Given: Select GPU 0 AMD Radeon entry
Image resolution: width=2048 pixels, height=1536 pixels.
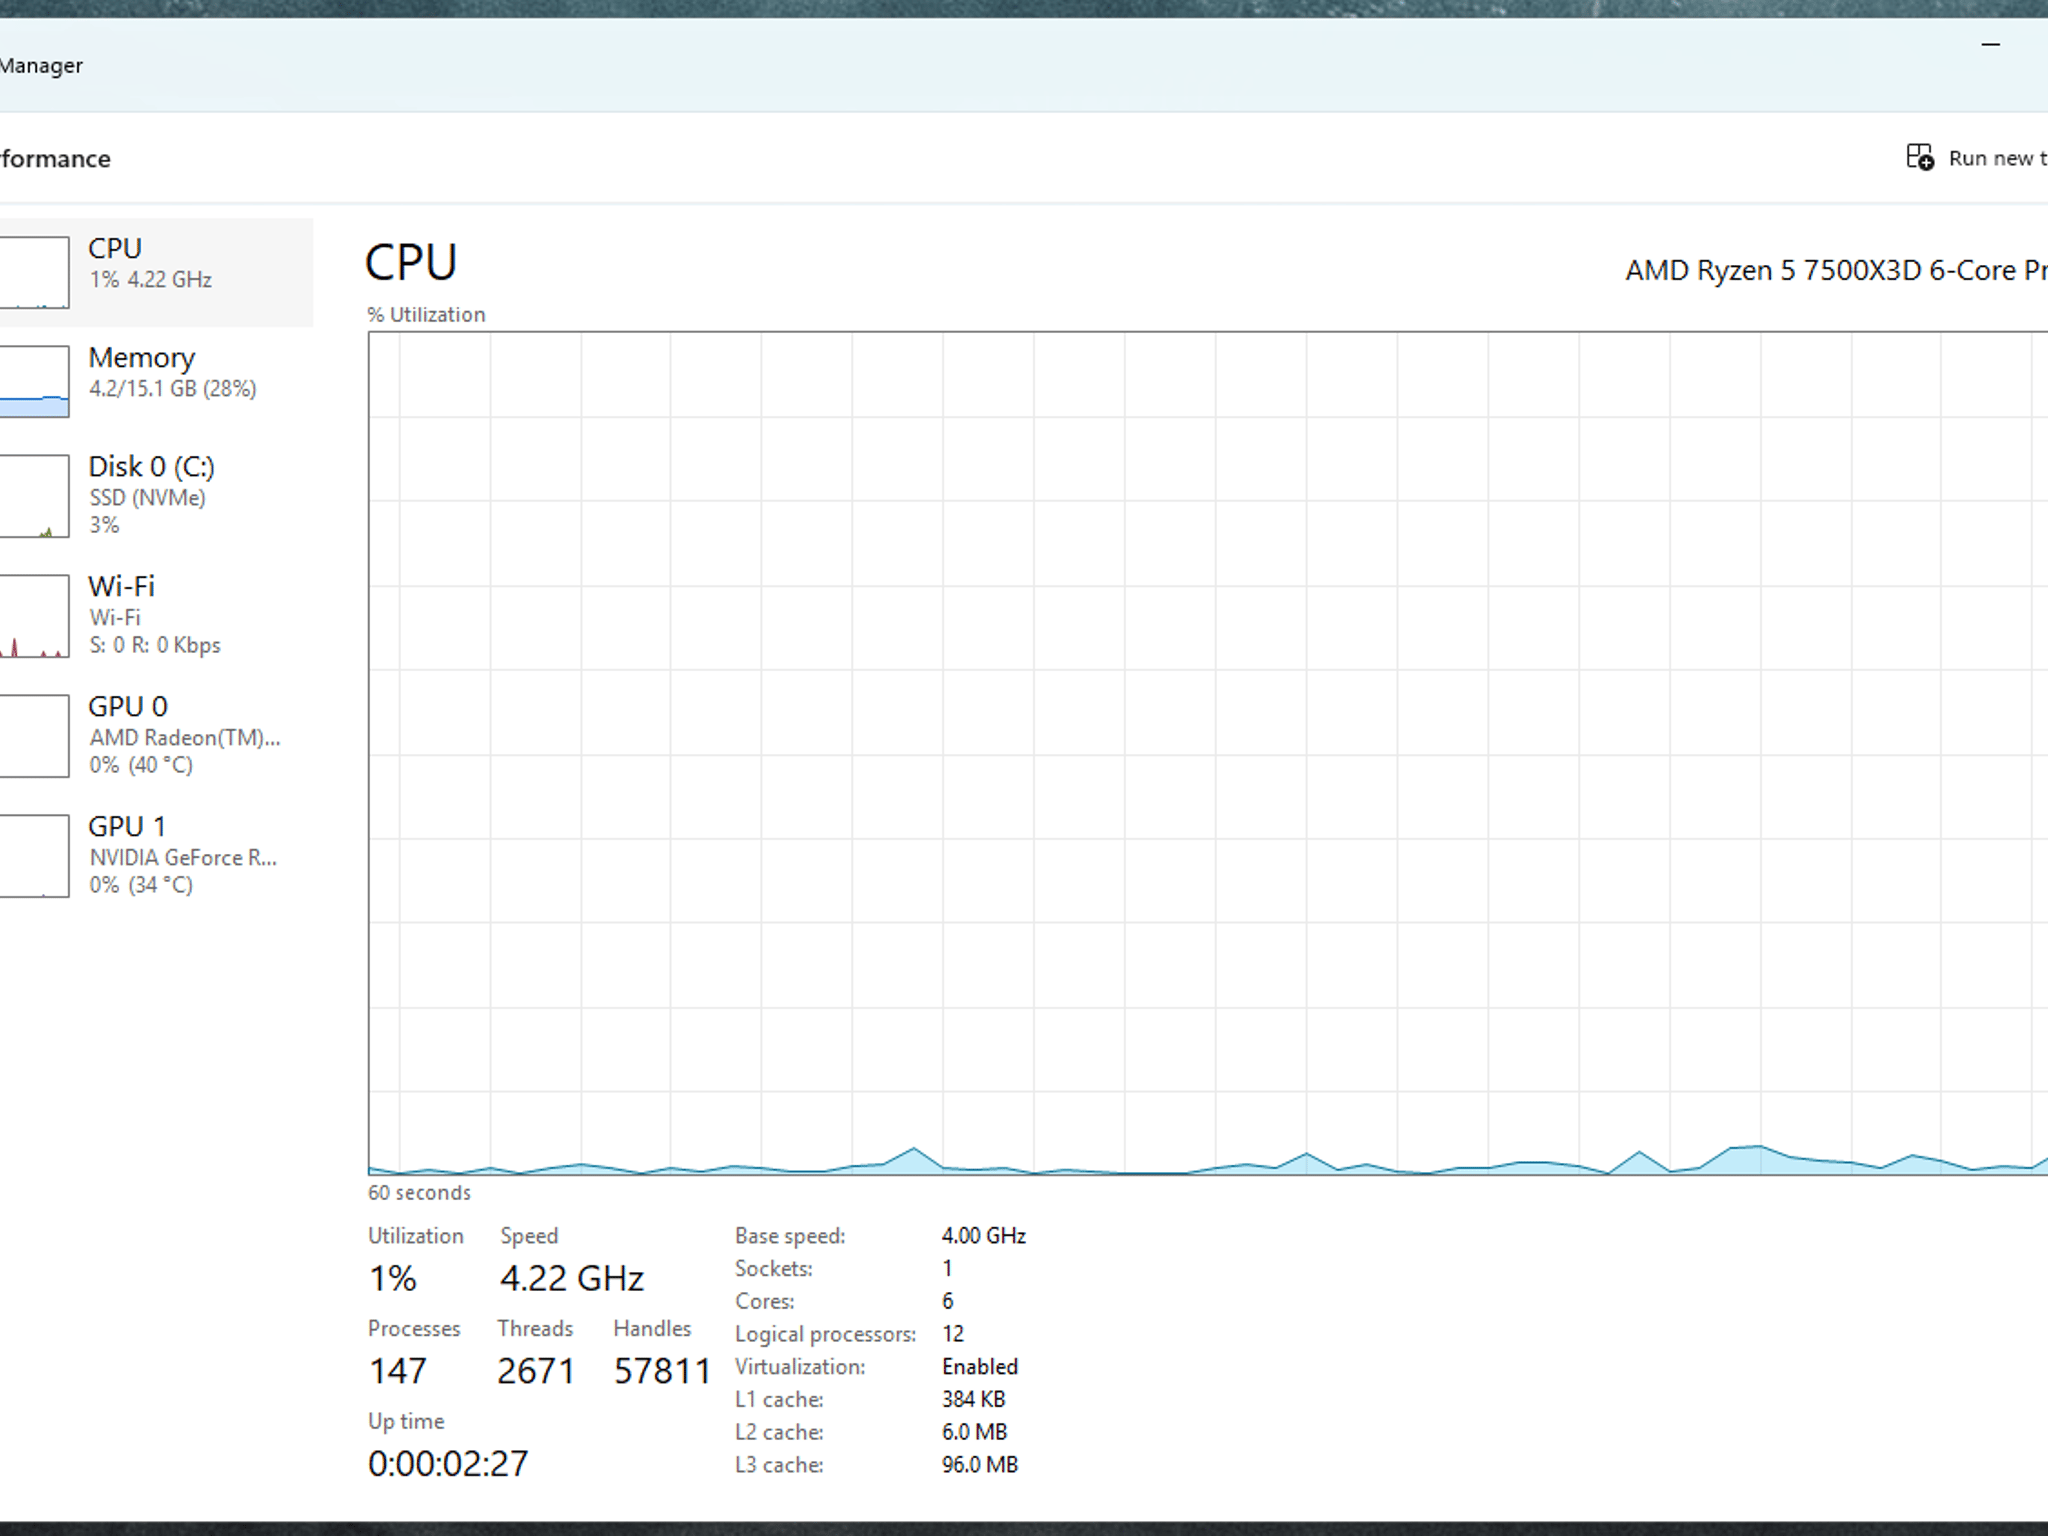Looking at the screenshot, I should [156, 736].
